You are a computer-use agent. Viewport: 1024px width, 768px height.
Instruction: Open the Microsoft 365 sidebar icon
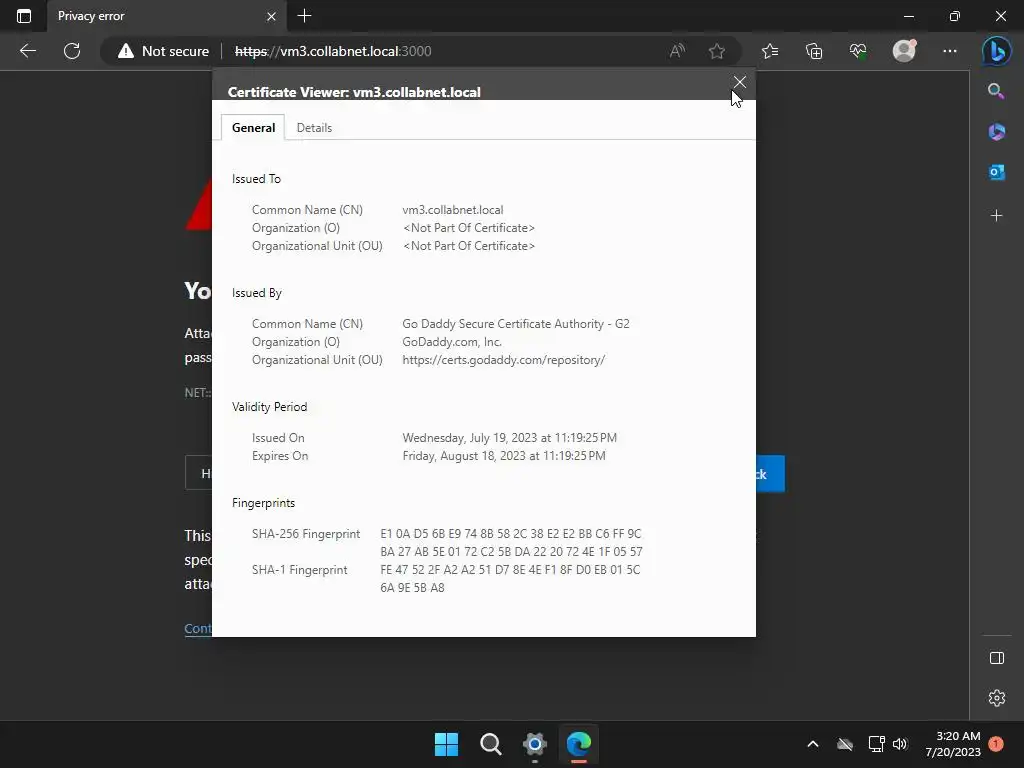[997, 132]
